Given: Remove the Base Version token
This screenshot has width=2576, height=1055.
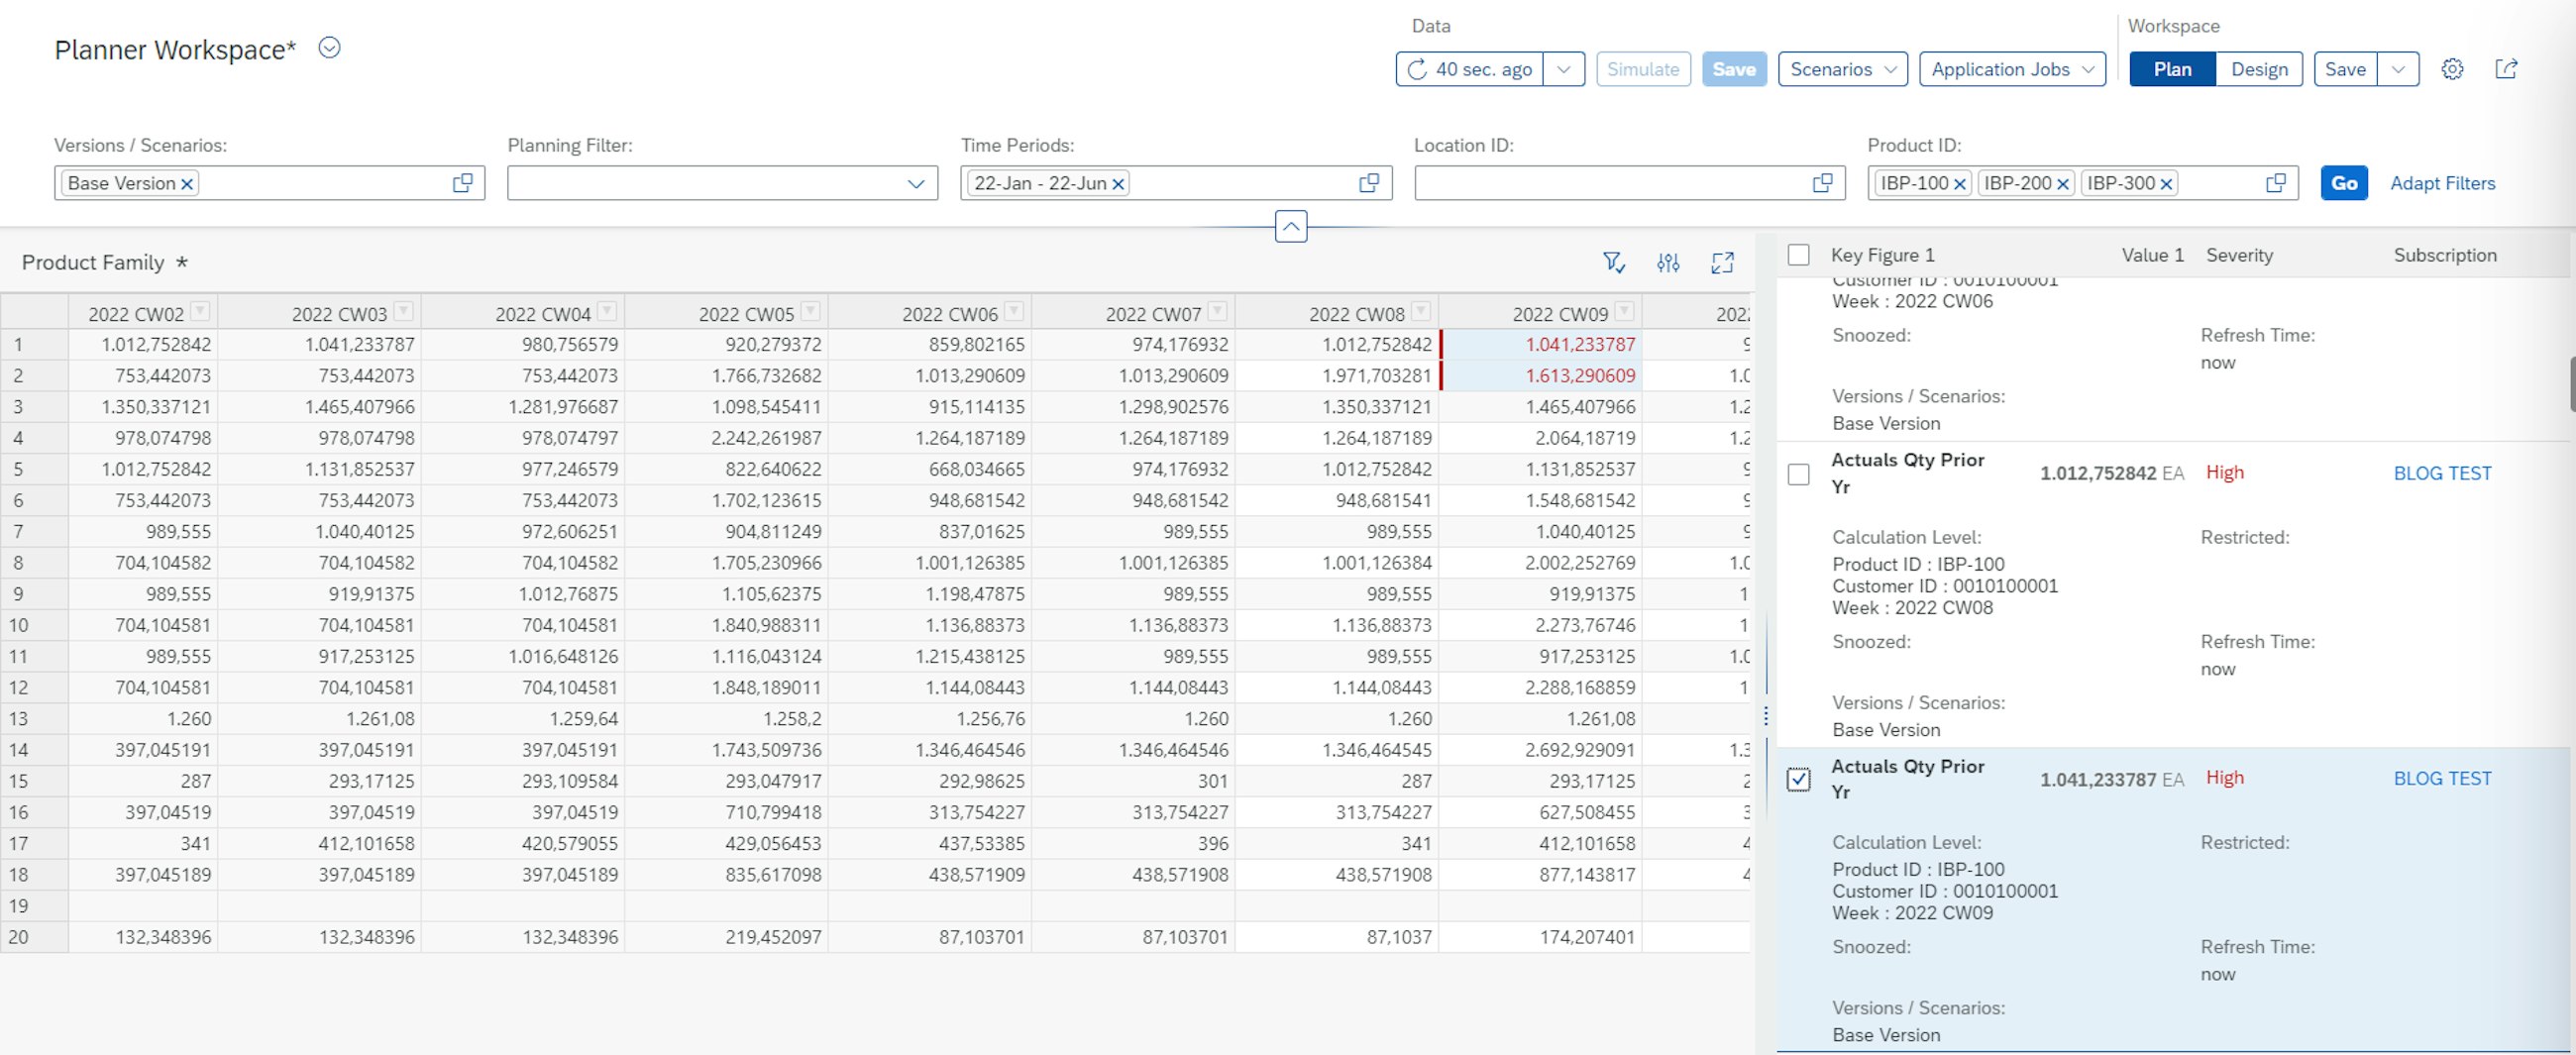Looking at the screenshot, I should (x=187, y=184).
